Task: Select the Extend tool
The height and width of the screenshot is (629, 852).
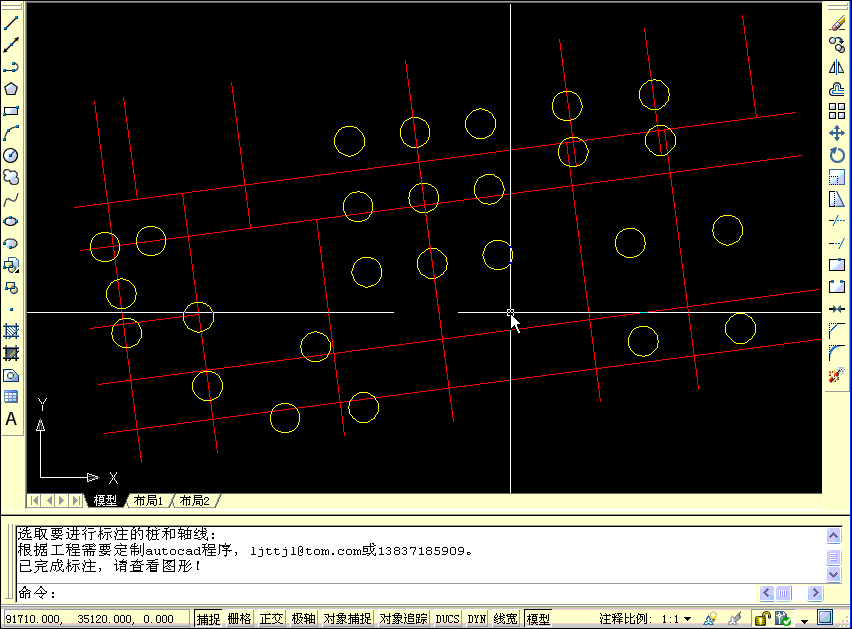Action: pos(837,243)
